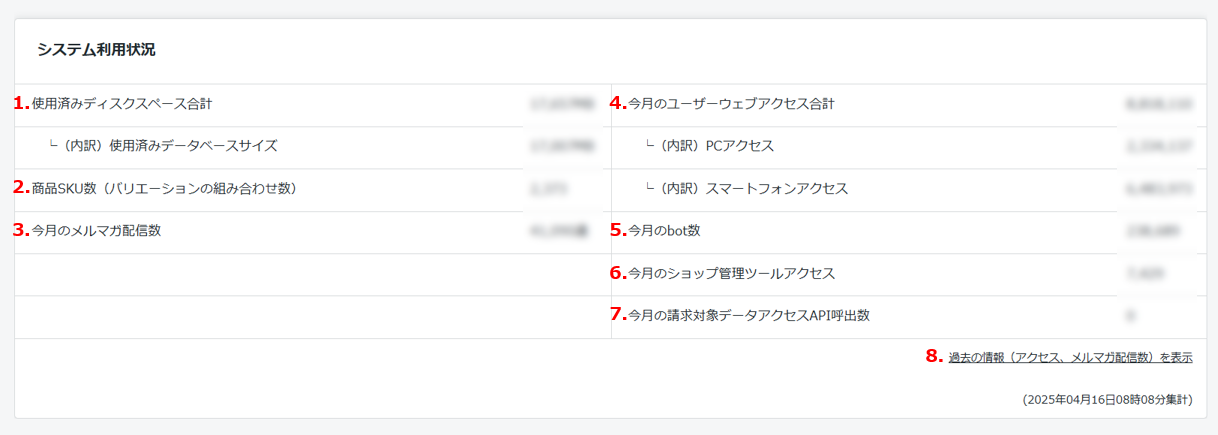Open the past access and mail magazine info link
The width and height of the screenshot is (1218, 435).
coord(1070,357)
